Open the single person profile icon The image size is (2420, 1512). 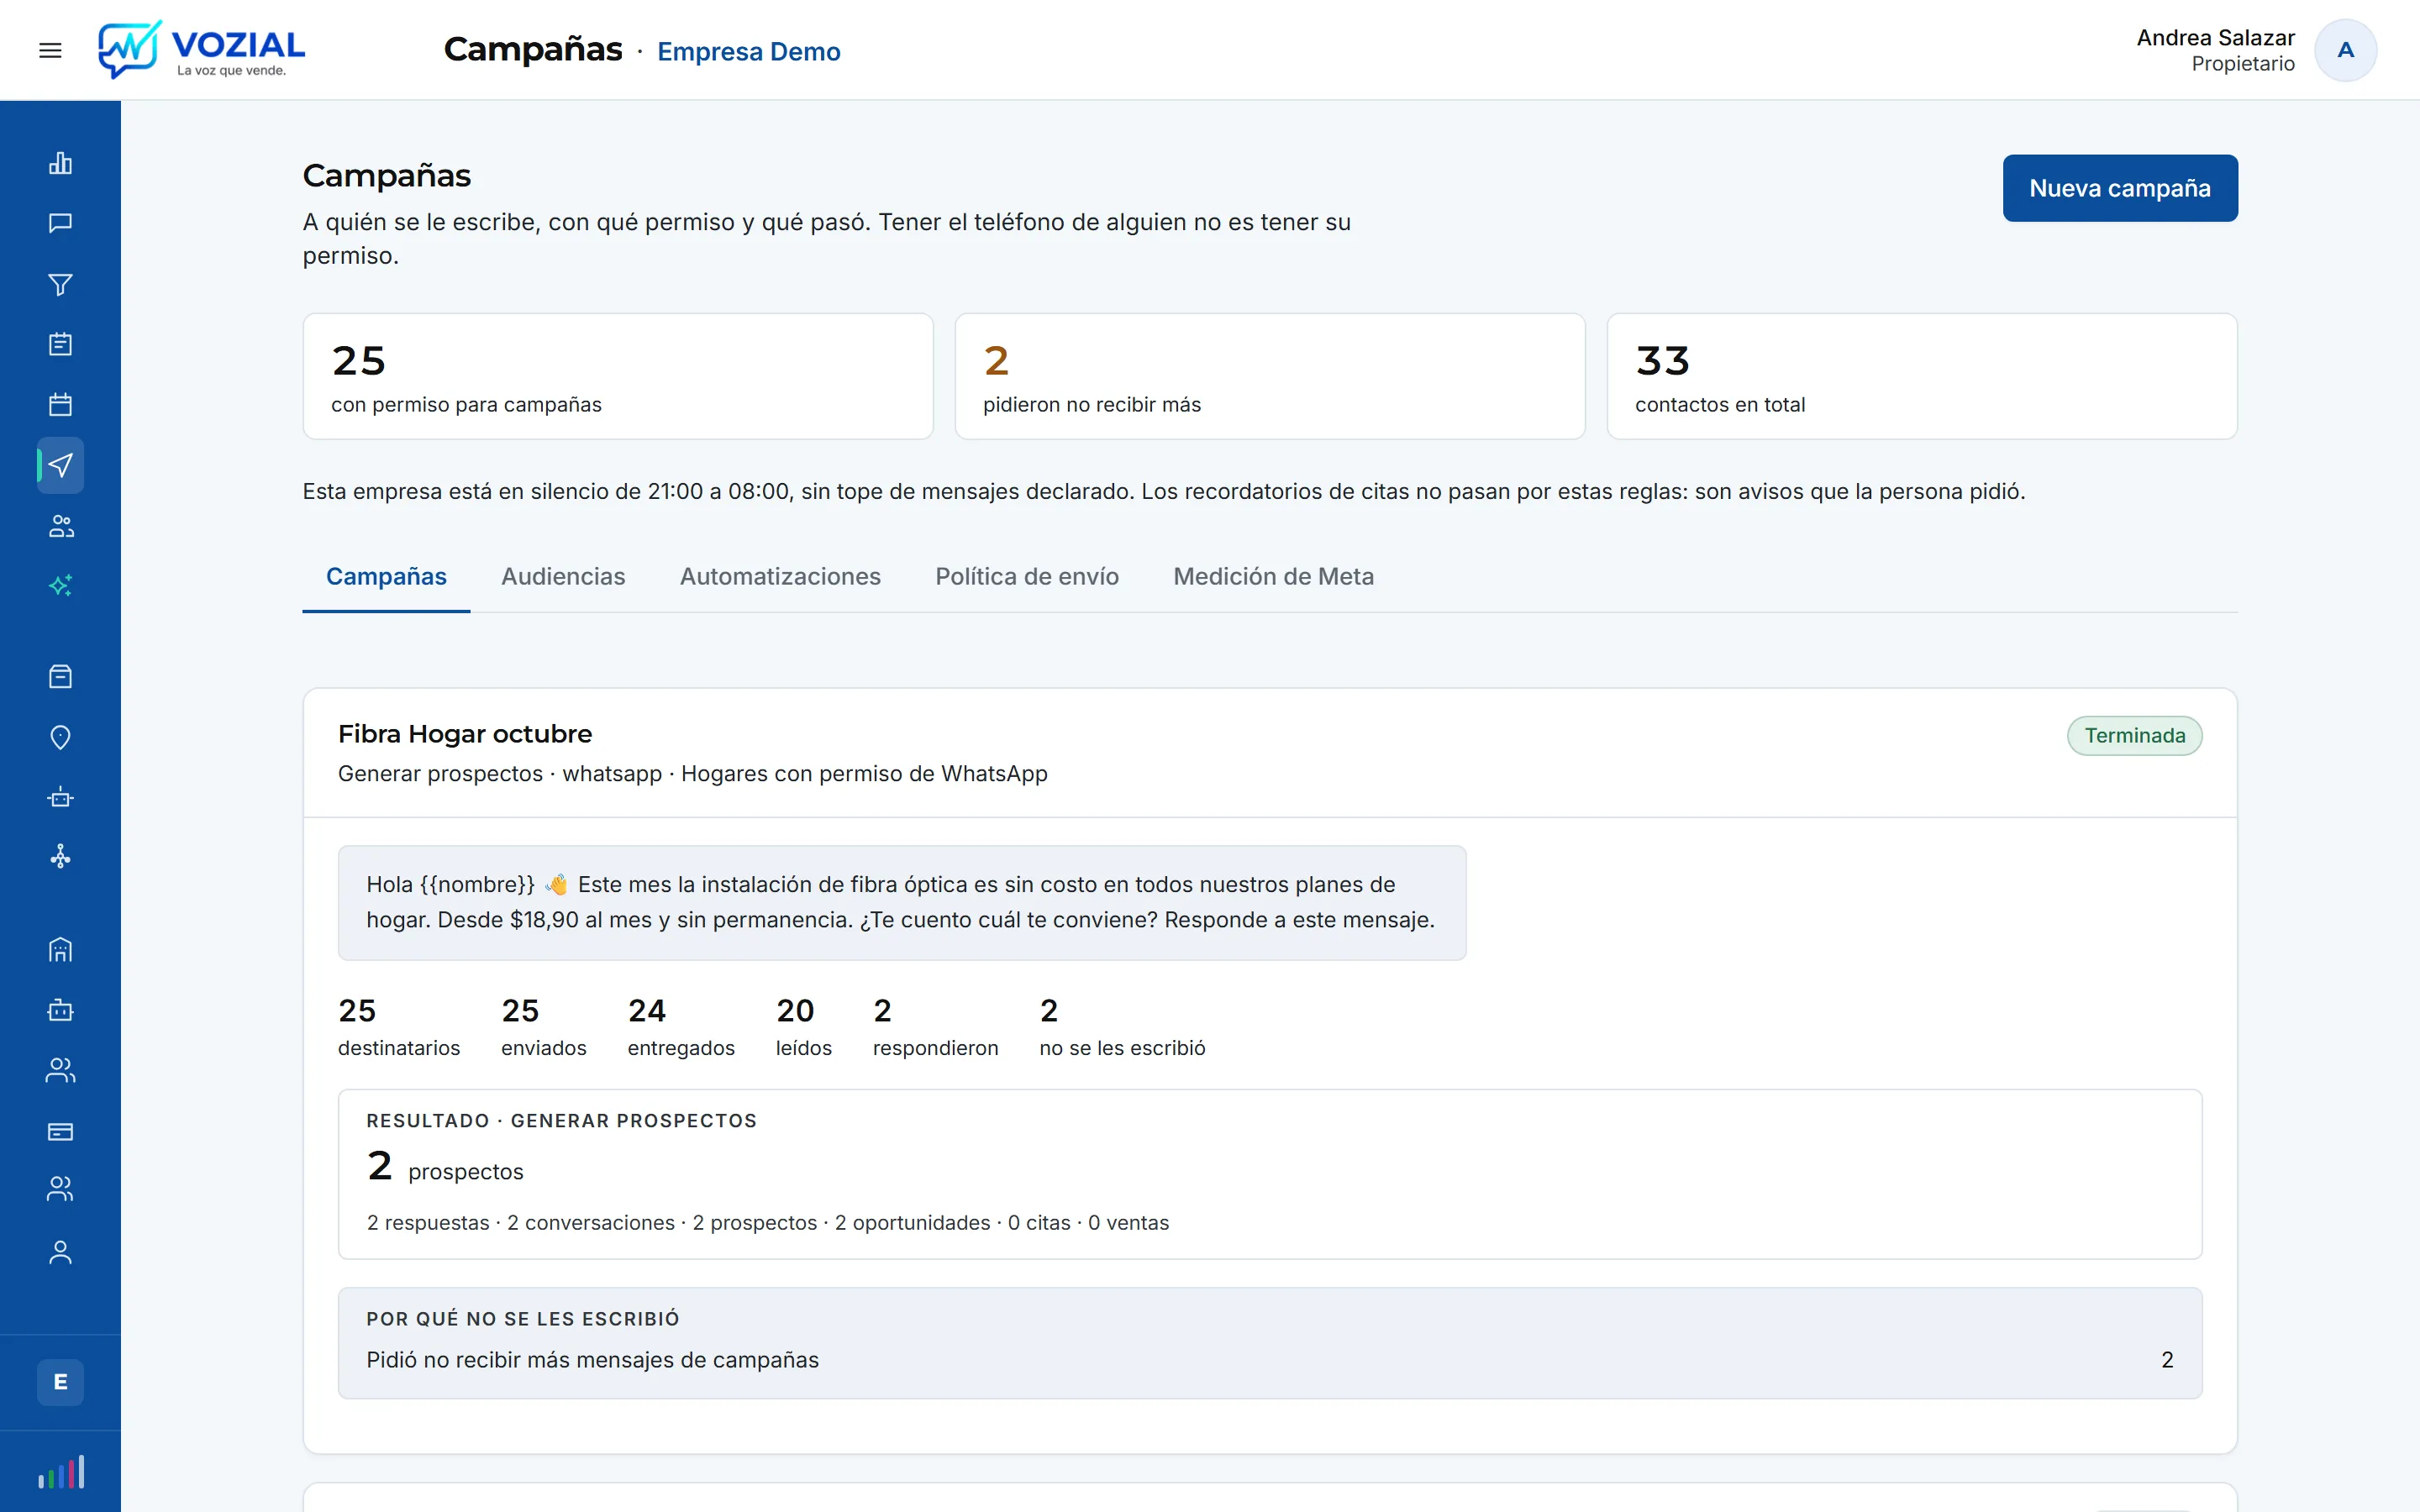(60, 1253)
